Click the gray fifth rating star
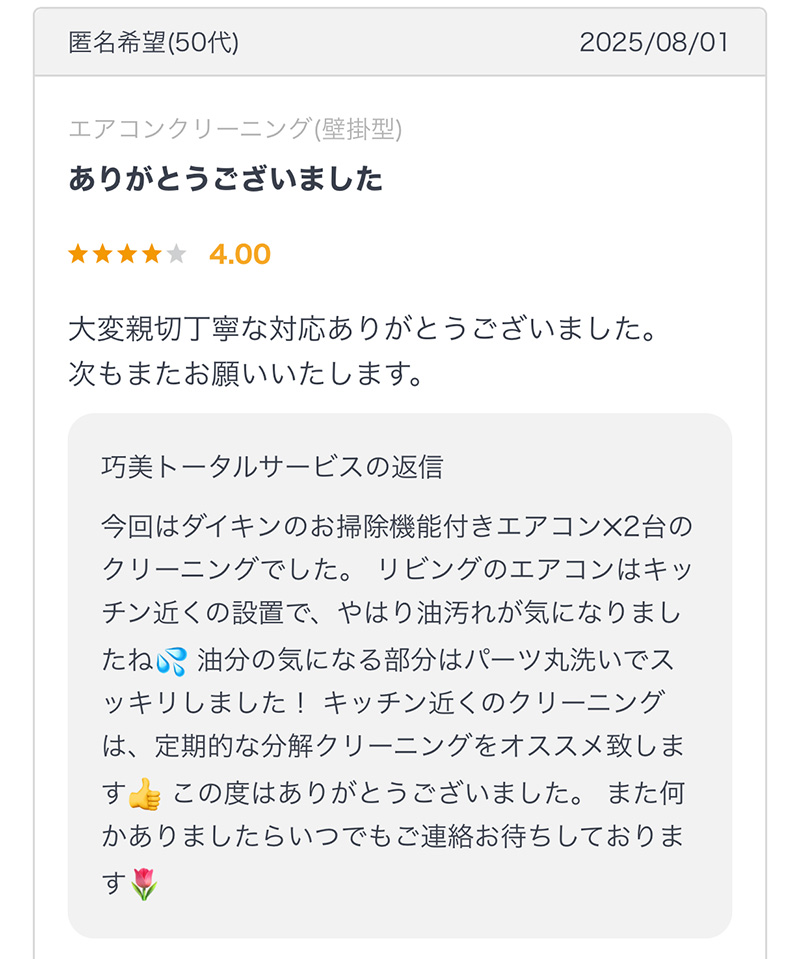The width and height of the screenshot is (800, 959). [176, 253]
